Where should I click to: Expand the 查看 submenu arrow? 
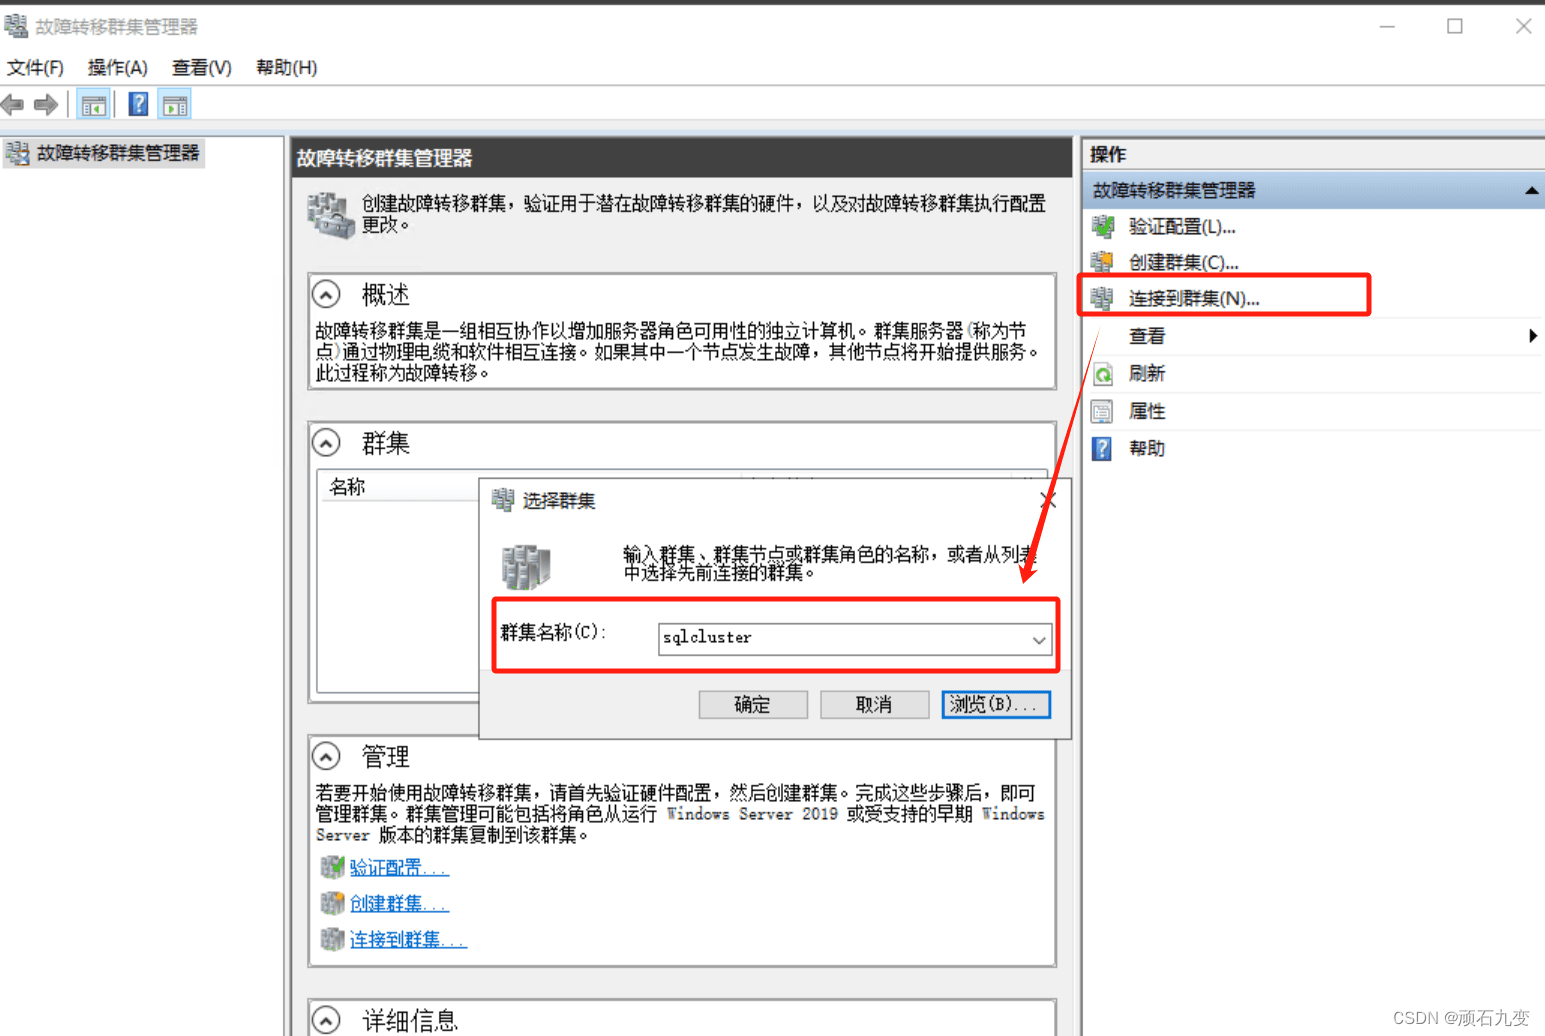pos(1533,336)
